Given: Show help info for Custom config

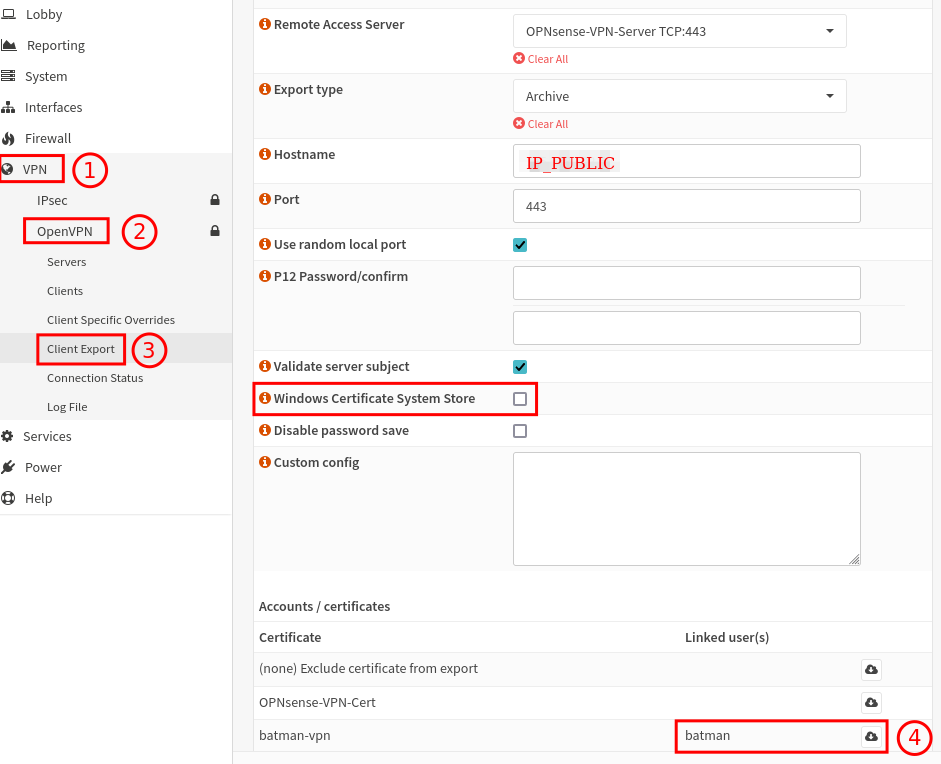Looking at the screenshot, I should [x=265, y=462].
